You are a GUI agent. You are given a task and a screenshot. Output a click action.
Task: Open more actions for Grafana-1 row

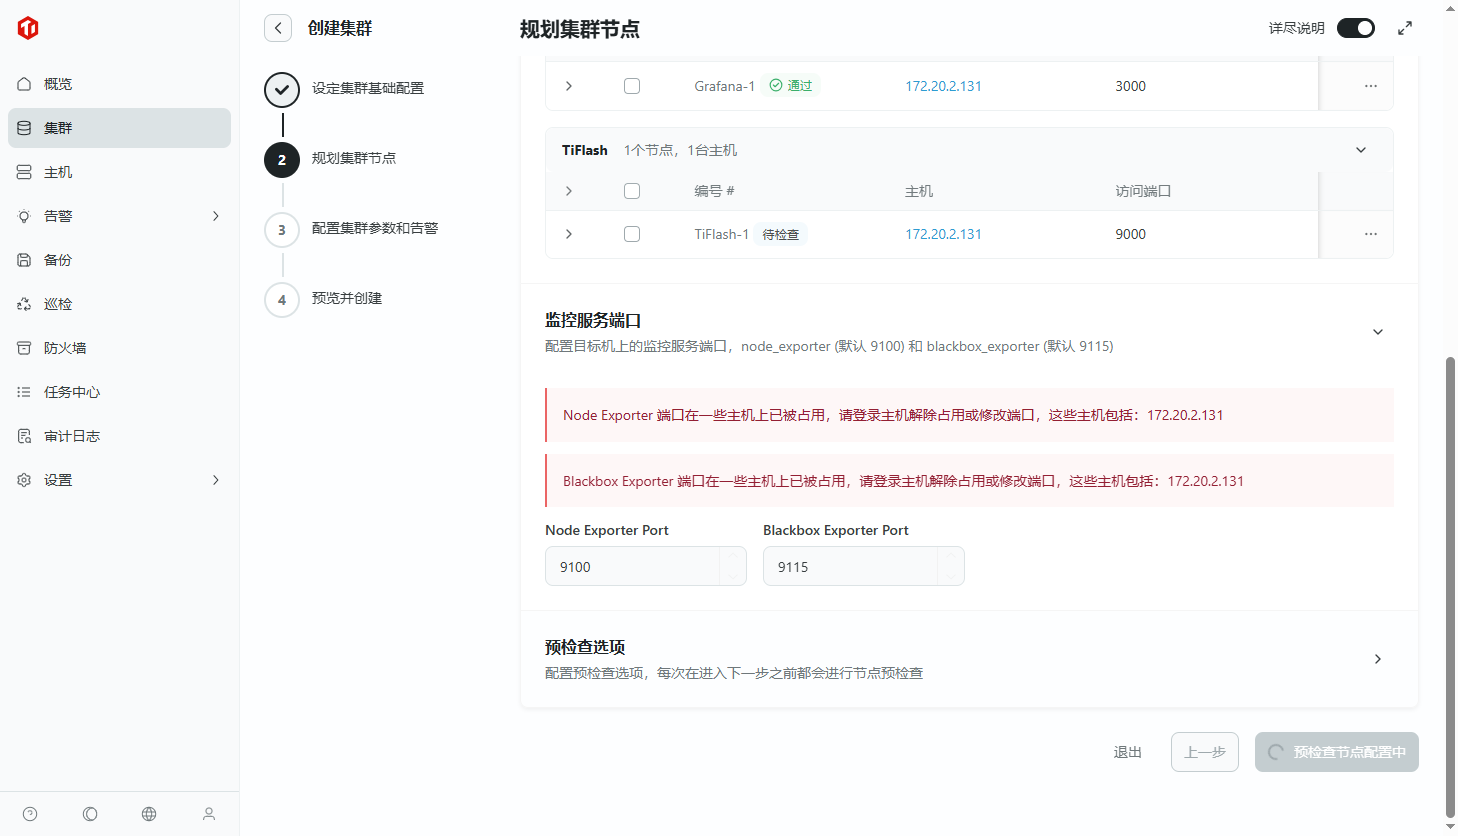click(x=1370, y=86)
